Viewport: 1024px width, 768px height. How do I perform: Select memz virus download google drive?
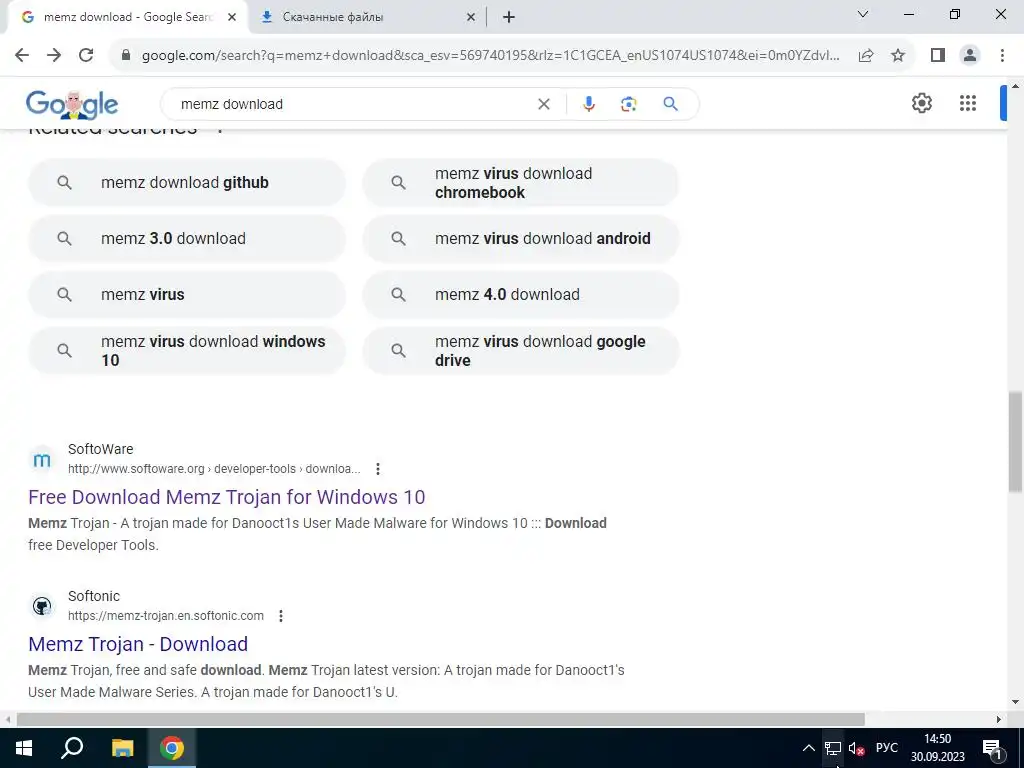pyautogui.click(x=521, y=351)
